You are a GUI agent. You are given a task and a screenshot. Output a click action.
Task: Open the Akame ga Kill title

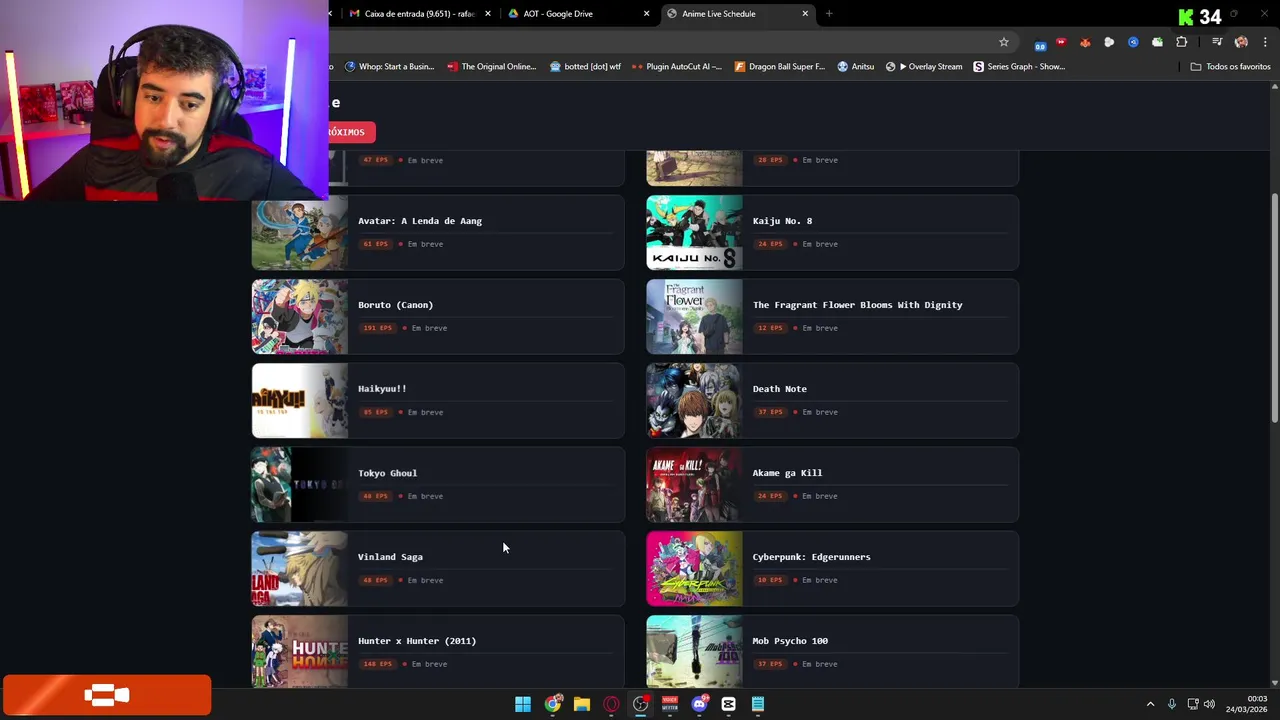pos(787,473)
